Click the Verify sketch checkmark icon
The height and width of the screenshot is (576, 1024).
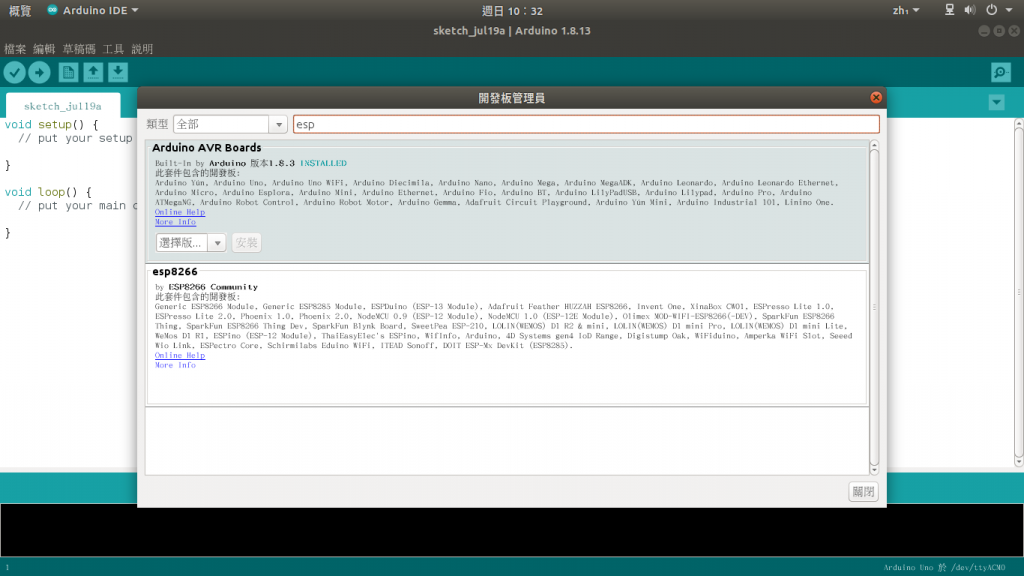[x=14, y=72]
